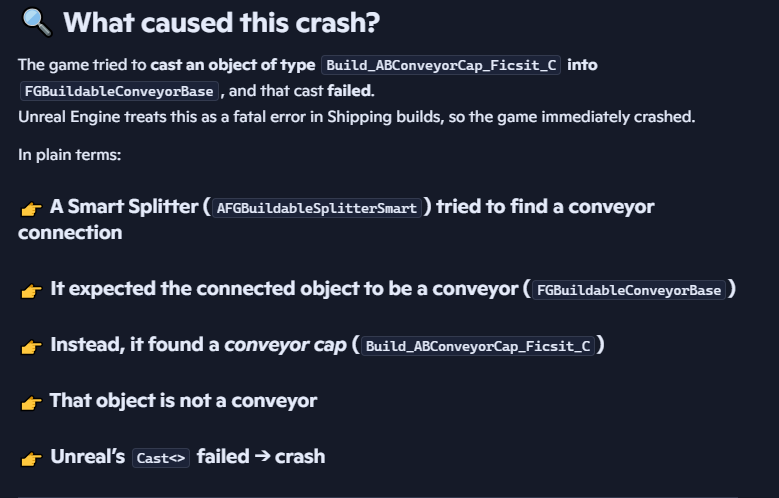Click the Cast<> code snippet
The image size is (779, 498).
161,458
